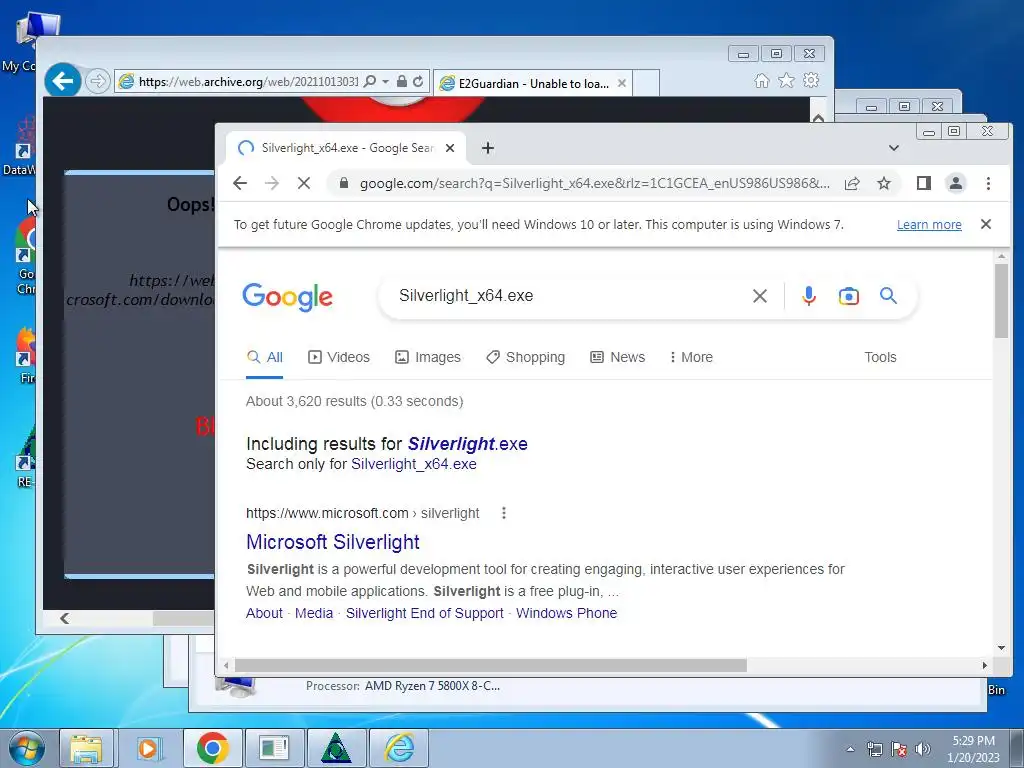Submit search with the magnifier icon
1024x768 pixels.
[x=888, y=296]
